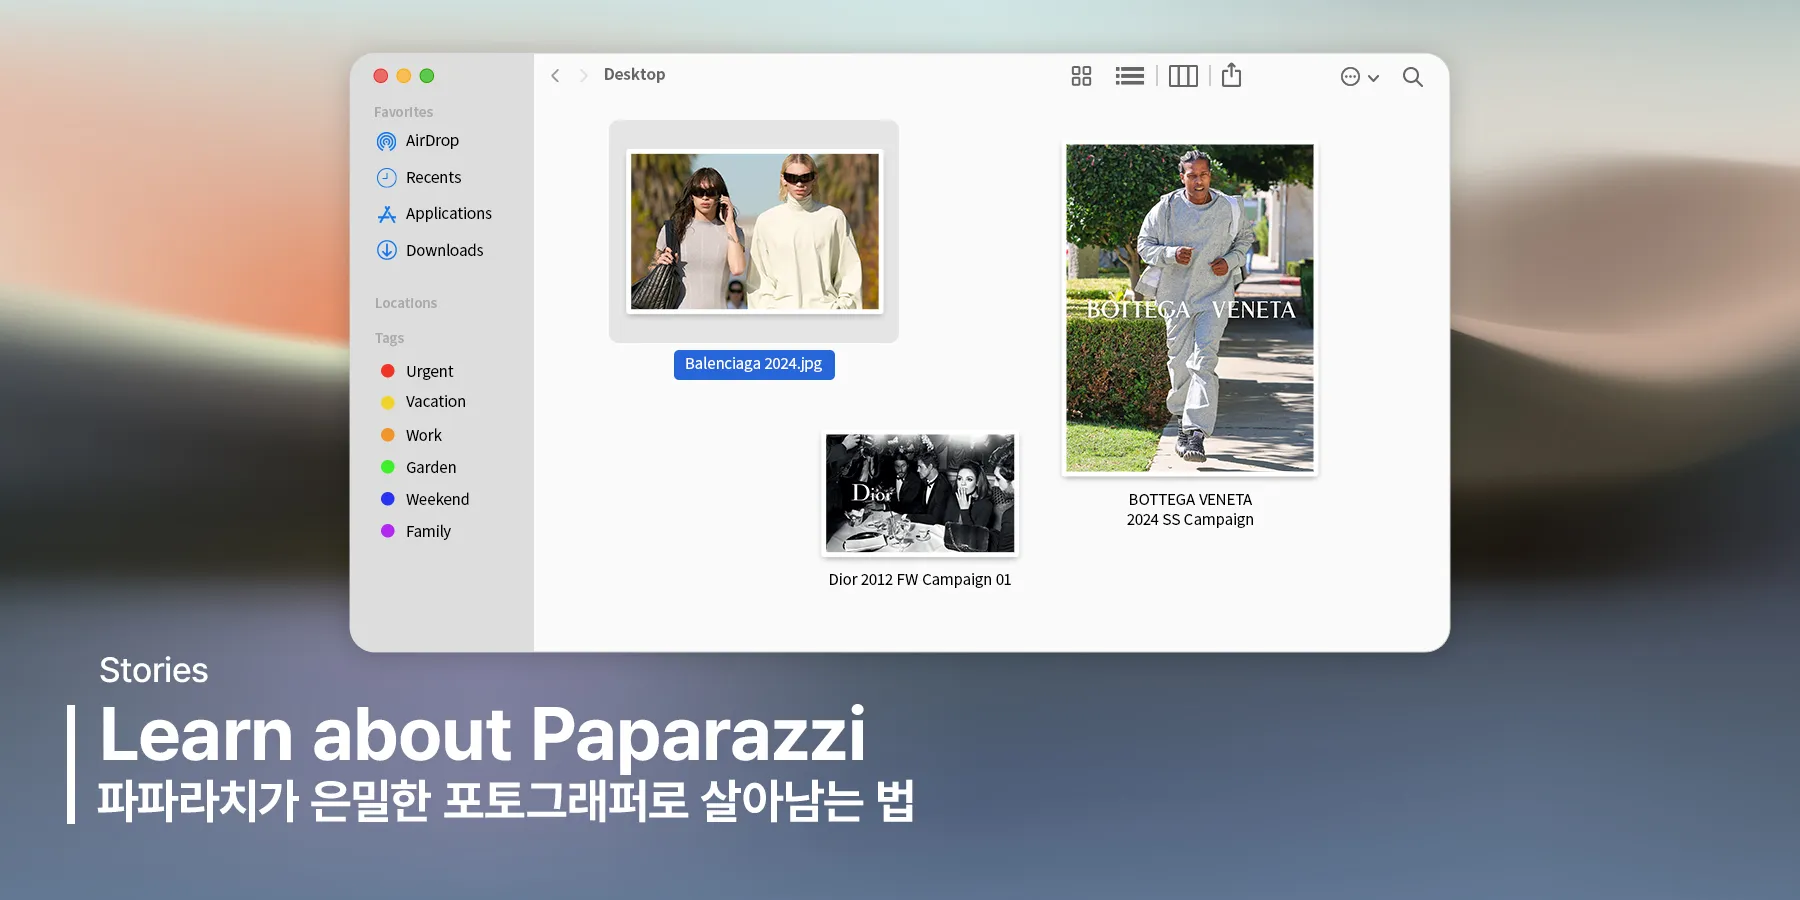
Task: Select the Balenciaga 2024.jpg thumbnail
Action: [x=754, y=231]
